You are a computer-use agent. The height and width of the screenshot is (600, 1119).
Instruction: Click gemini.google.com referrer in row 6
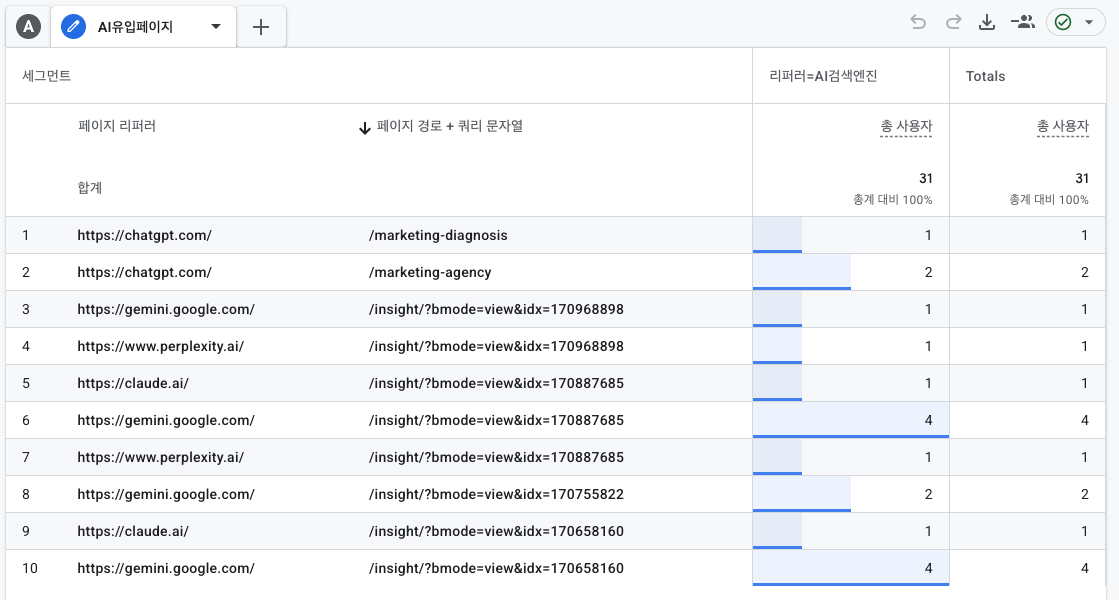[166, 421]
